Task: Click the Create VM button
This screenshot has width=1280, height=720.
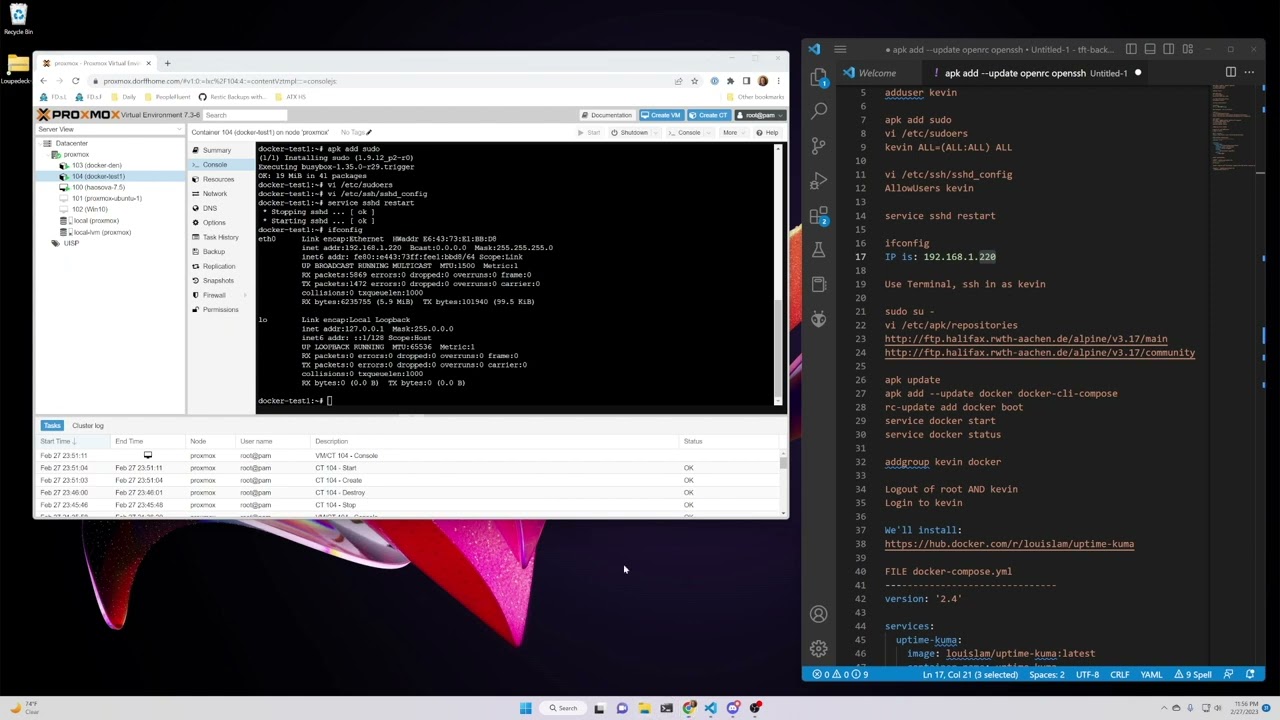Action: click(x=661, y=115)
